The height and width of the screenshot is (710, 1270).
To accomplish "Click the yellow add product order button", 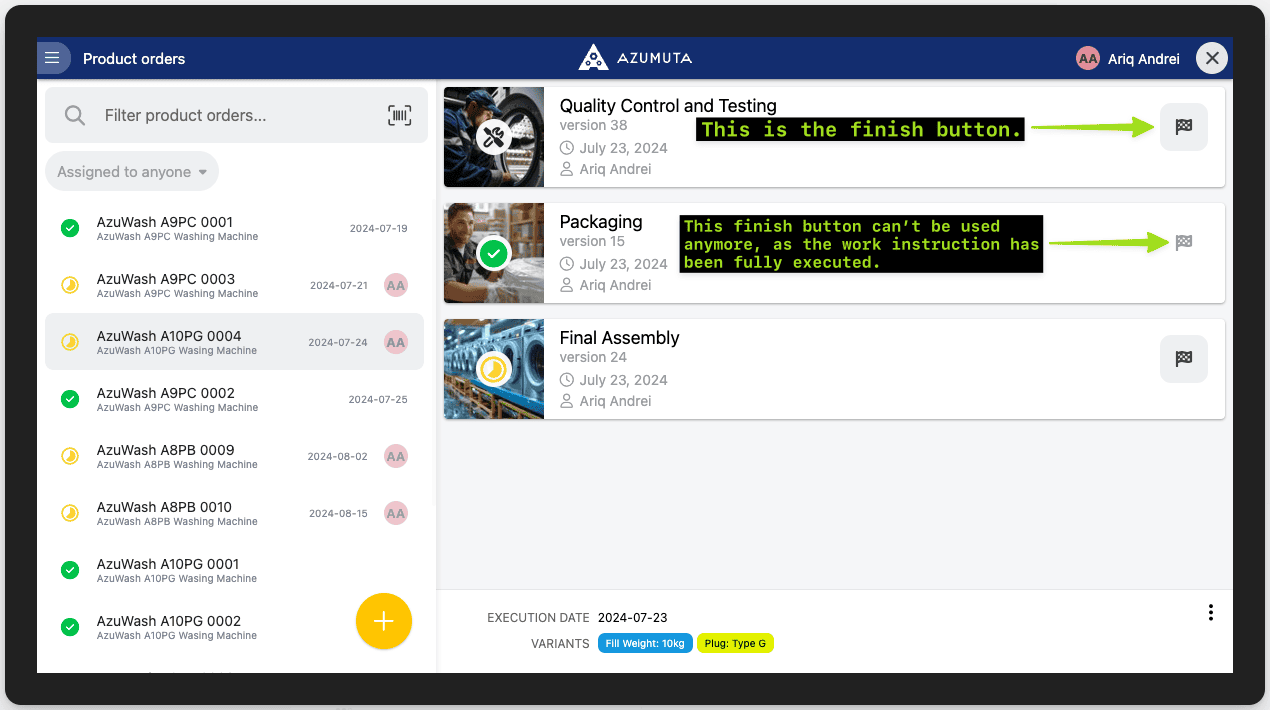I will click(x=383, y=621).
